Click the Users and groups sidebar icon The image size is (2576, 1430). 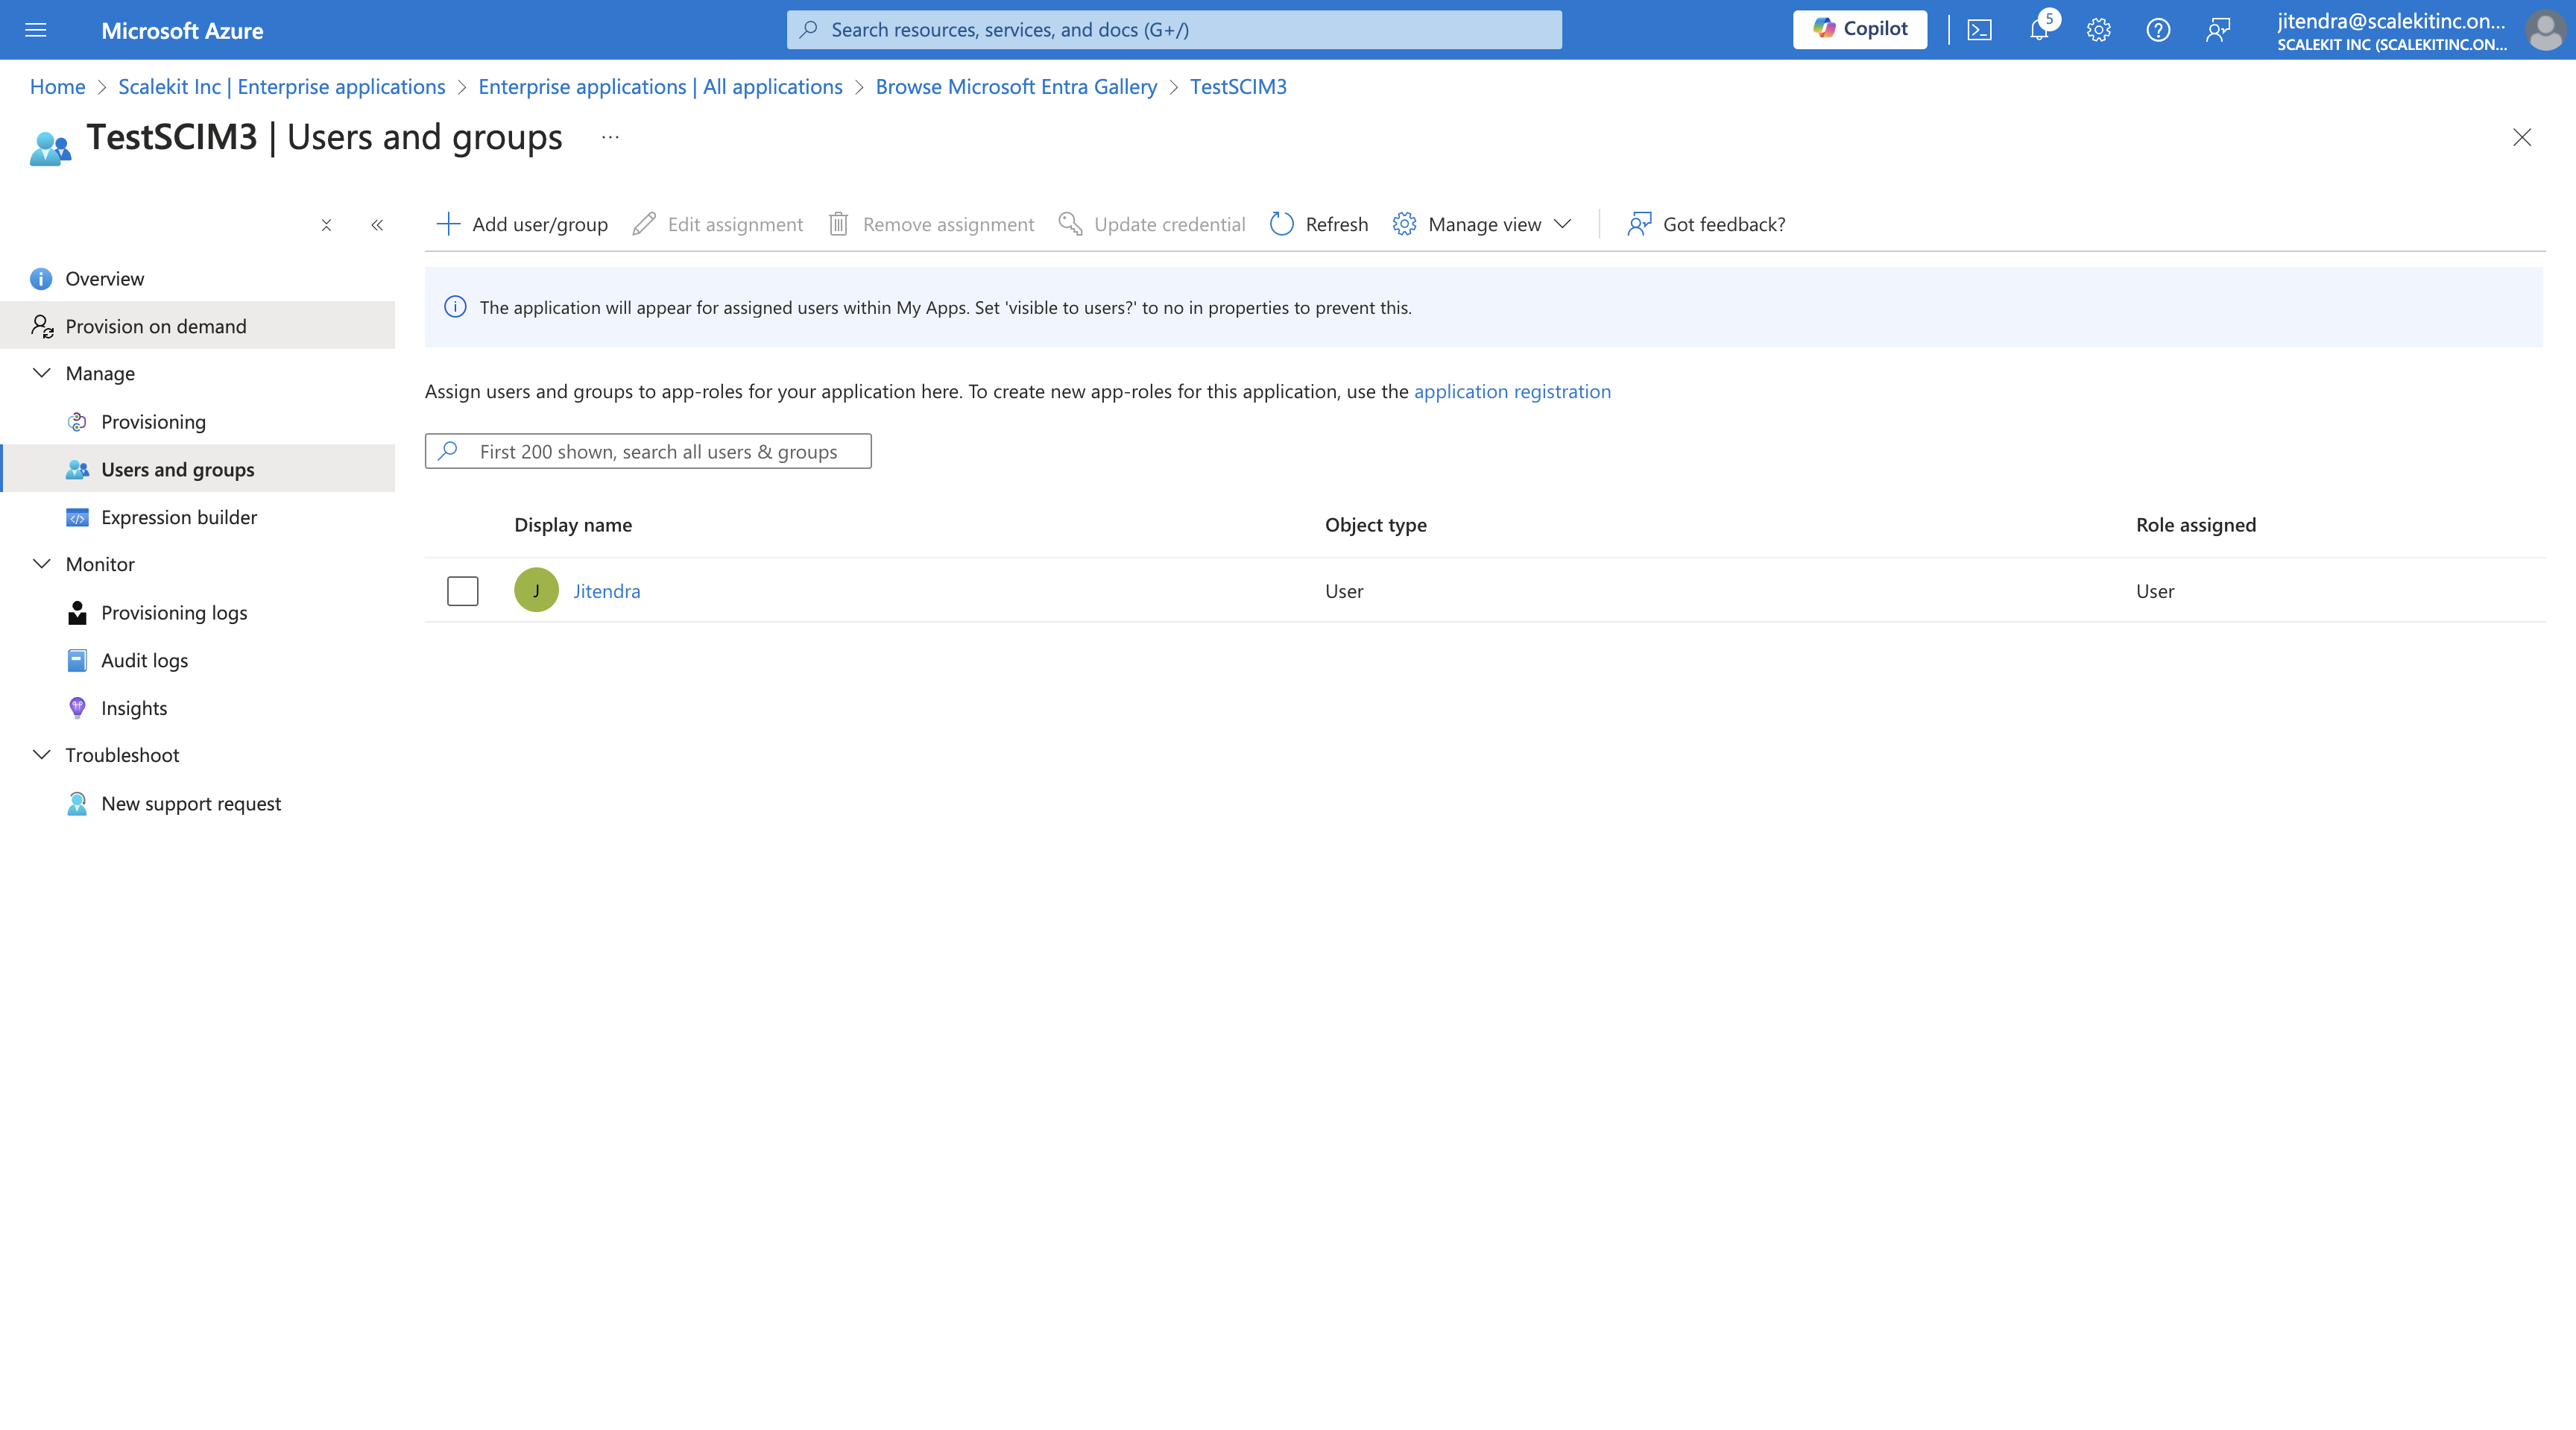[77, 469]
